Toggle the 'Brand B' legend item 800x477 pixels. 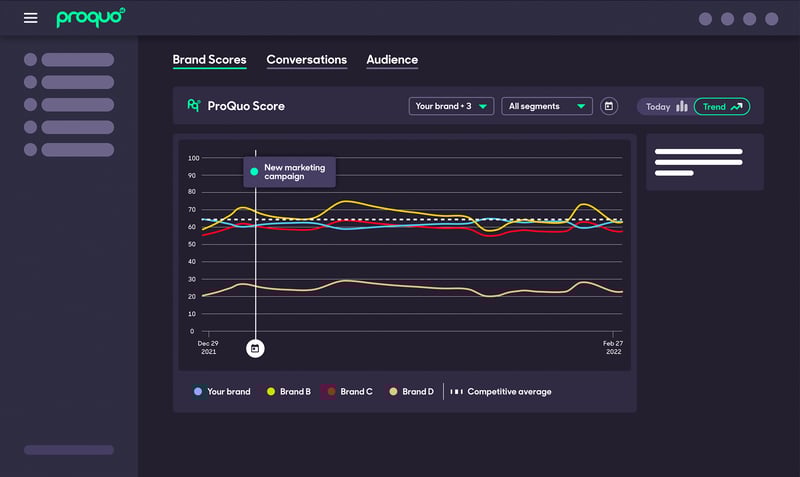click(x=288, y=391)
